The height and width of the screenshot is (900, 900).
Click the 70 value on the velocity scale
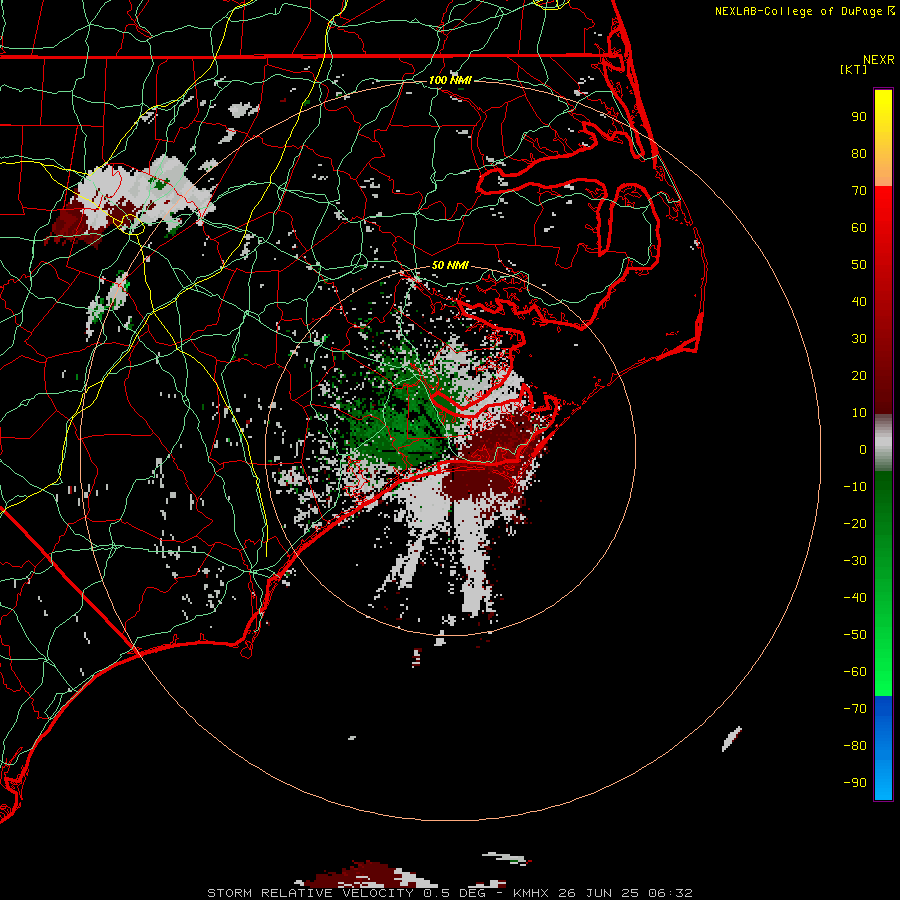(859, 191)
